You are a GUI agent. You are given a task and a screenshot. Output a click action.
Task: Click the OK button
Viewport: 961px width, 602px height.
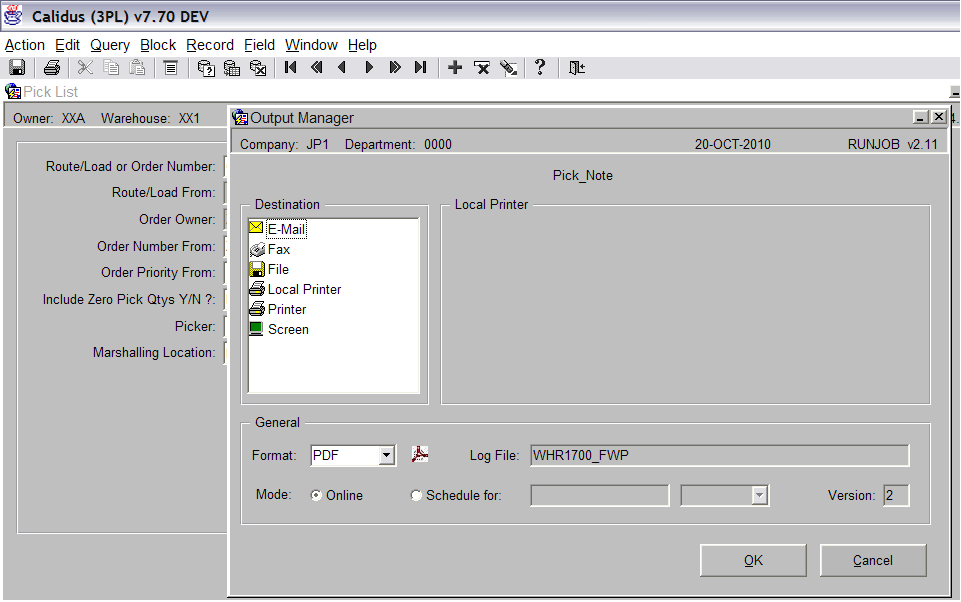(x=753, y=560)
